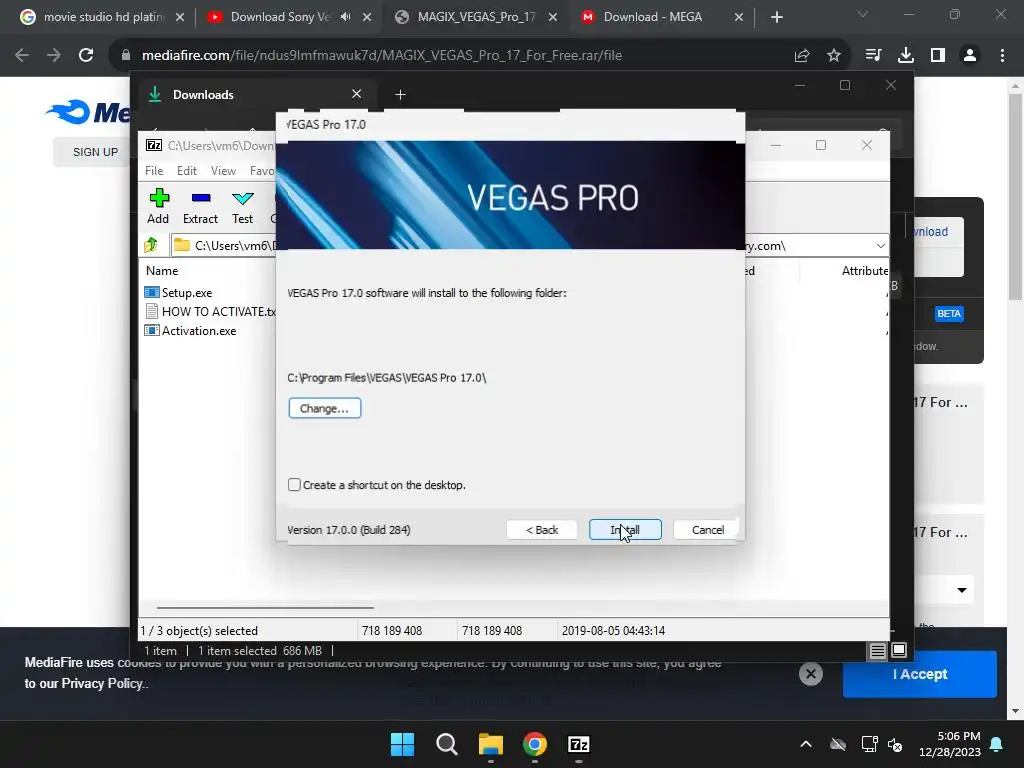This screenshot has height=768, width=1024.
Task: Open clock and date 5:06 PM
Action: pyautogui.click(x=950, y=744)
